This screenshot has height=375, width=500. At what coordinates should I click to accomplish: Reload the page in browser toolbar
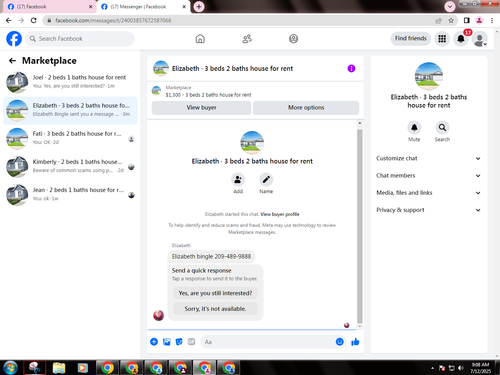[34, 20]
